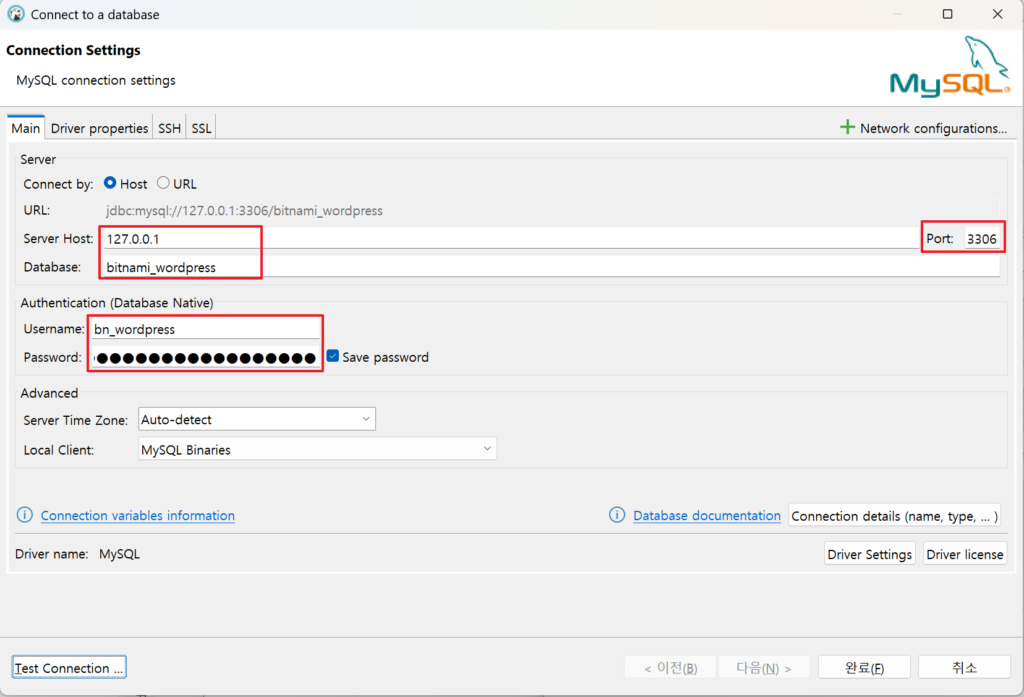Switch to the Main tab

pos(25,128)
